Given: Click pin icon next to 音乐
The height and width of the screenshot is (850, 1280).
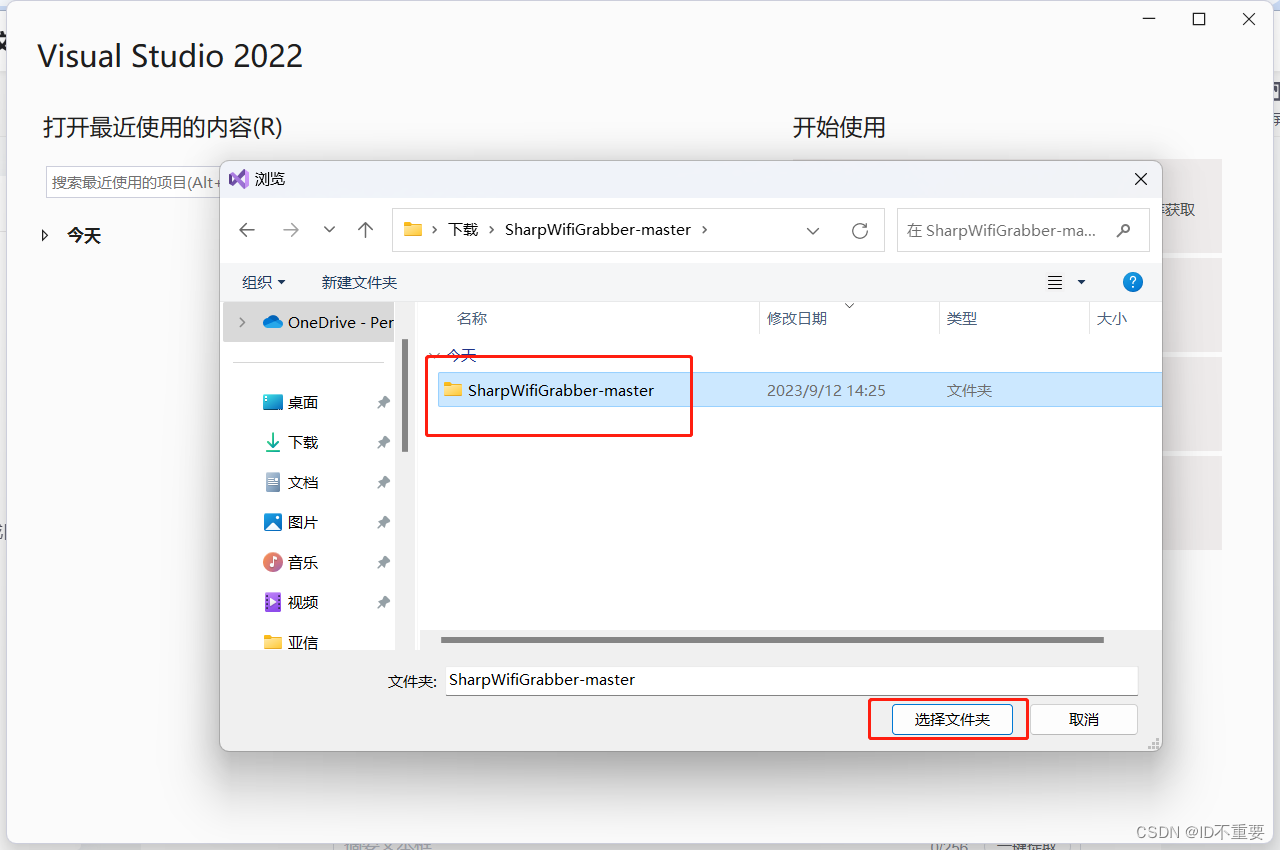Looking at the screenshot, I should coord(383,562).
